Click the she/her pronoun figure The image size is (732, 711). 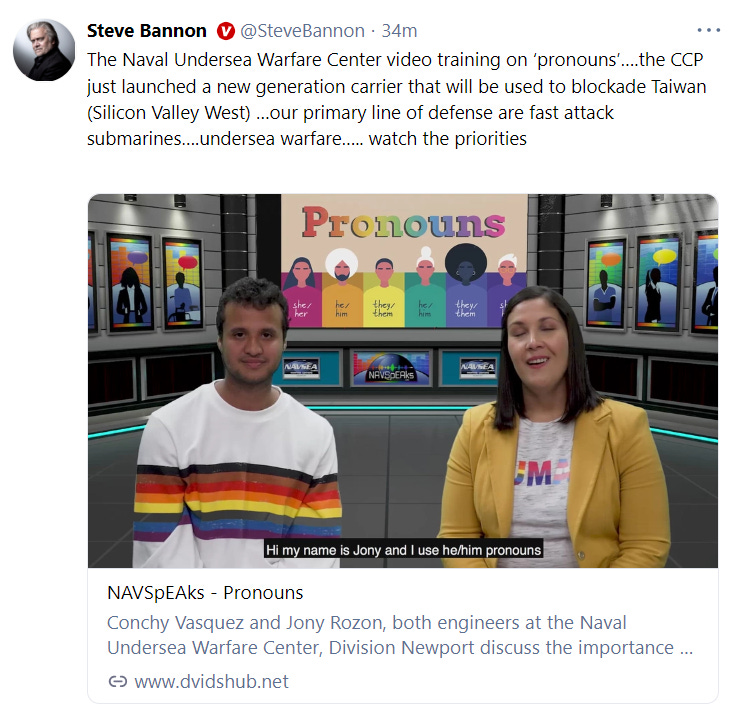point(301,292)
